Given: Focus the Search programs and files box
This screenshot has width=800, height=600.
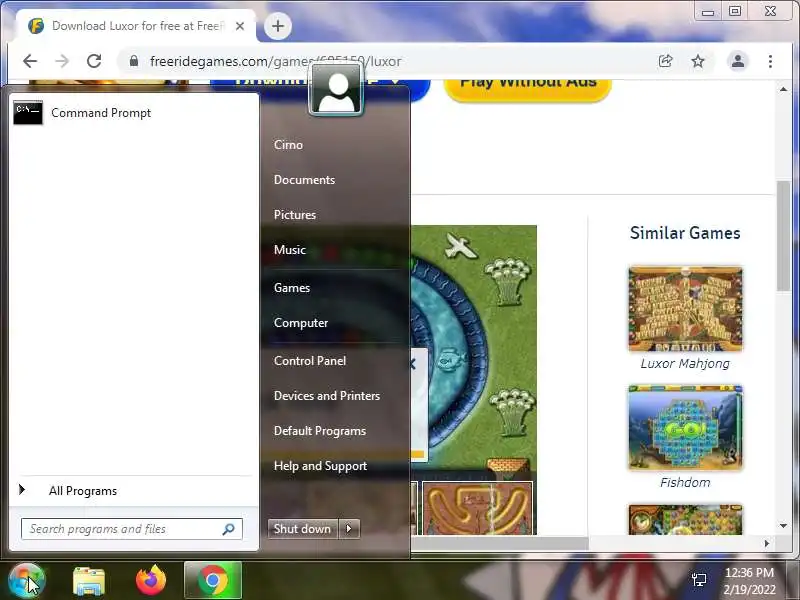Looking at the screenshot, I should coord(132,529).
